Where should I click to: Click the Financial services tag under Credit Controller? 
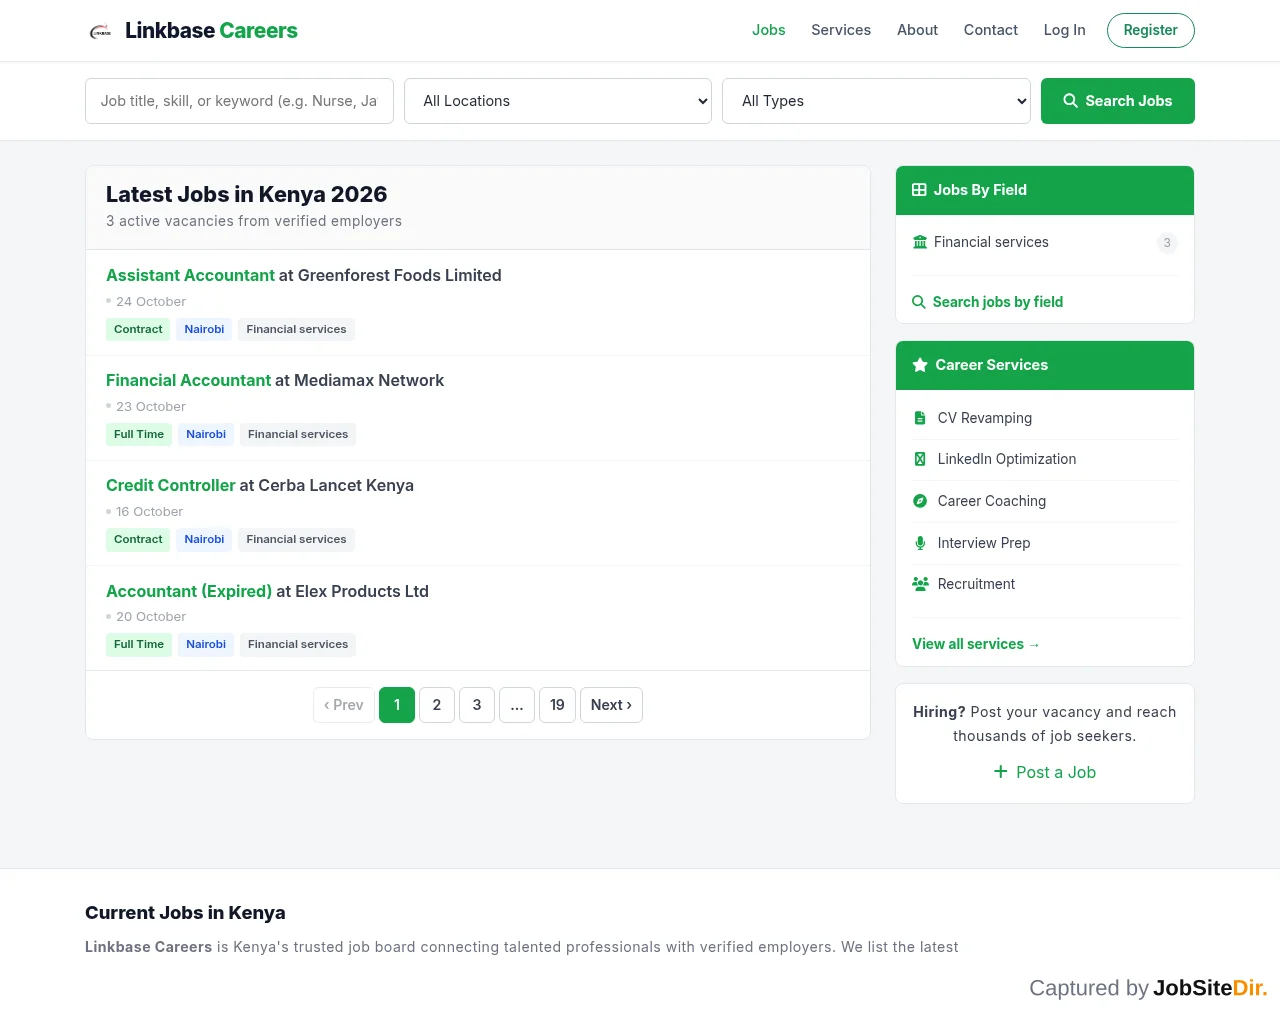[297, 539]
